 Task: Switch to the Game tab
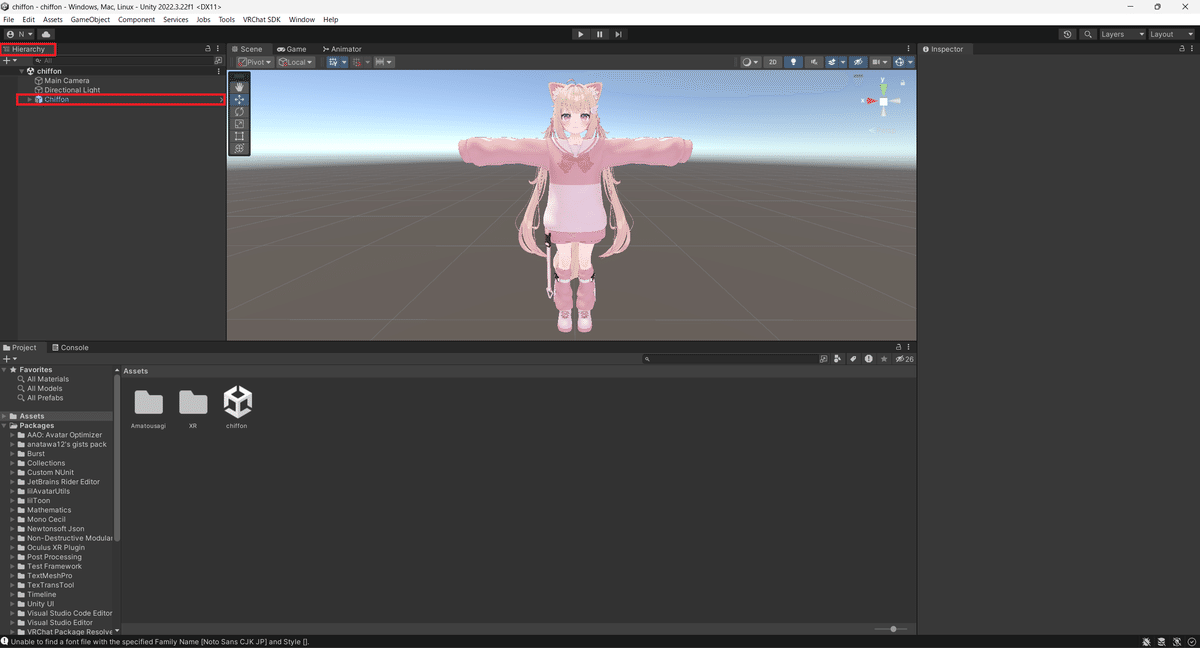(291, 49)
